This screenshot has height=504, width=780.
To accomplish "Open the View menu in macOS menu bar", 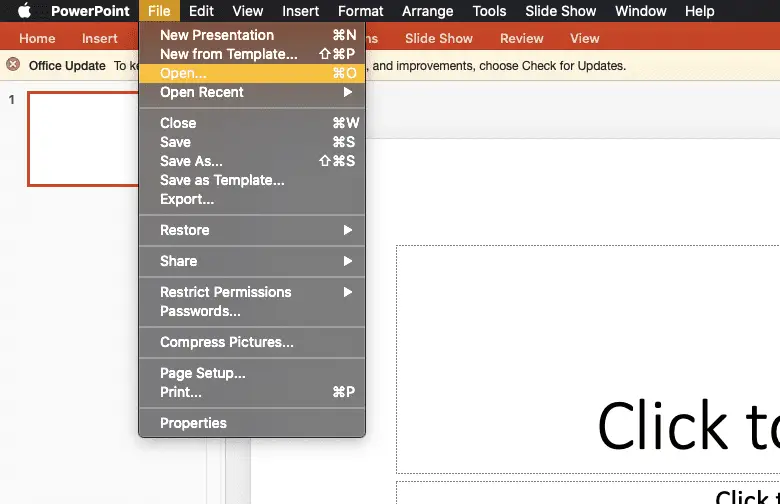I will coord(248,11).
